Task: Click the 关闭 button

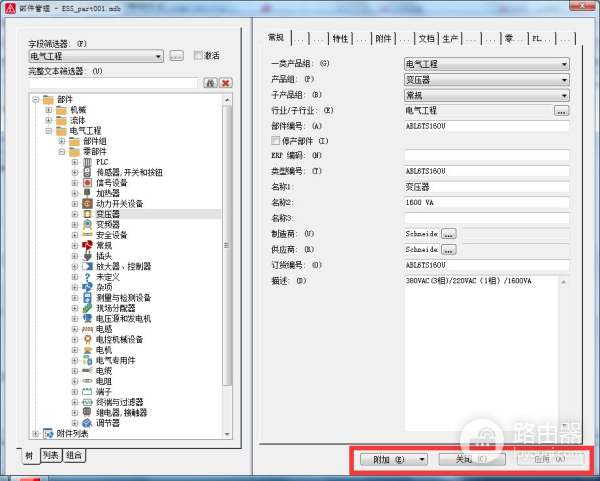Action: pyautogui.click(x=472, y=459)
